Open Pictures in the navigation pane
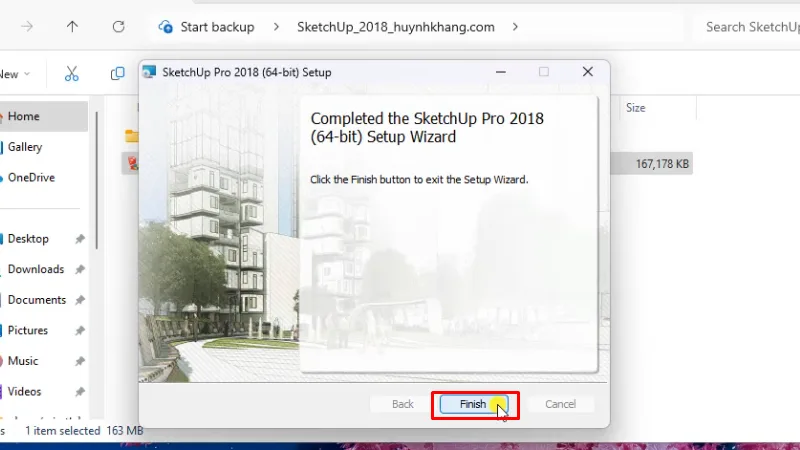 (28, 331)
